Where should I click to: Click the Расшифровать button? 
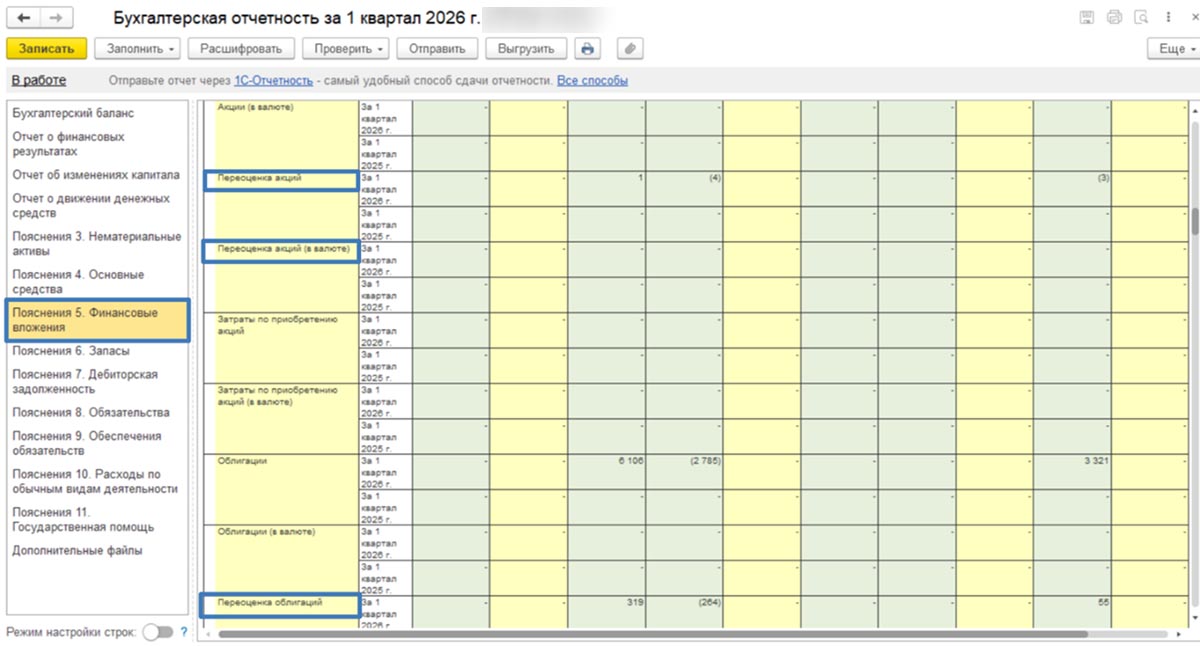point(241,49)
